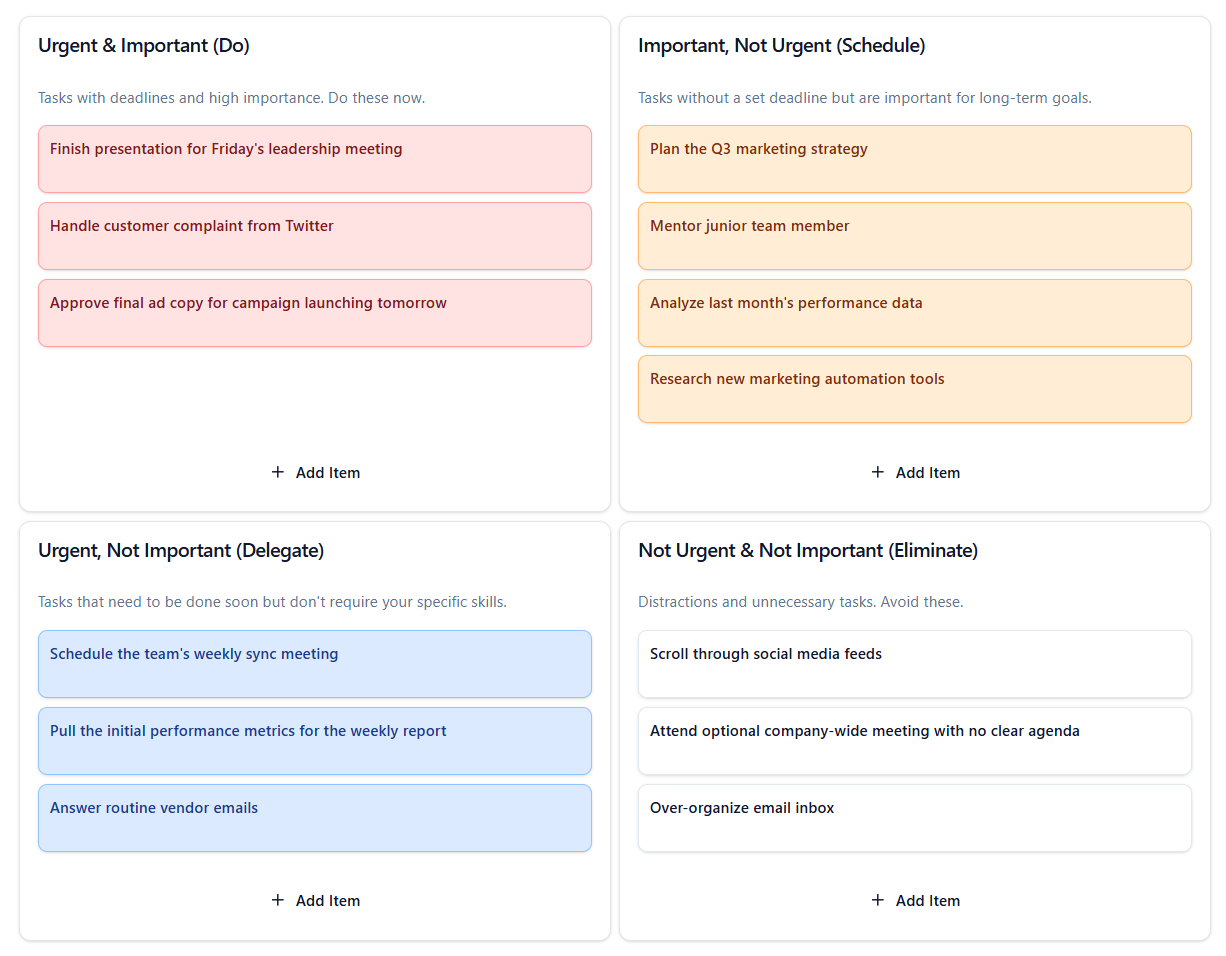Select the Friday leadership presentation task
This screenshot has width=1226, height=956.
click(x=314, y=159)
